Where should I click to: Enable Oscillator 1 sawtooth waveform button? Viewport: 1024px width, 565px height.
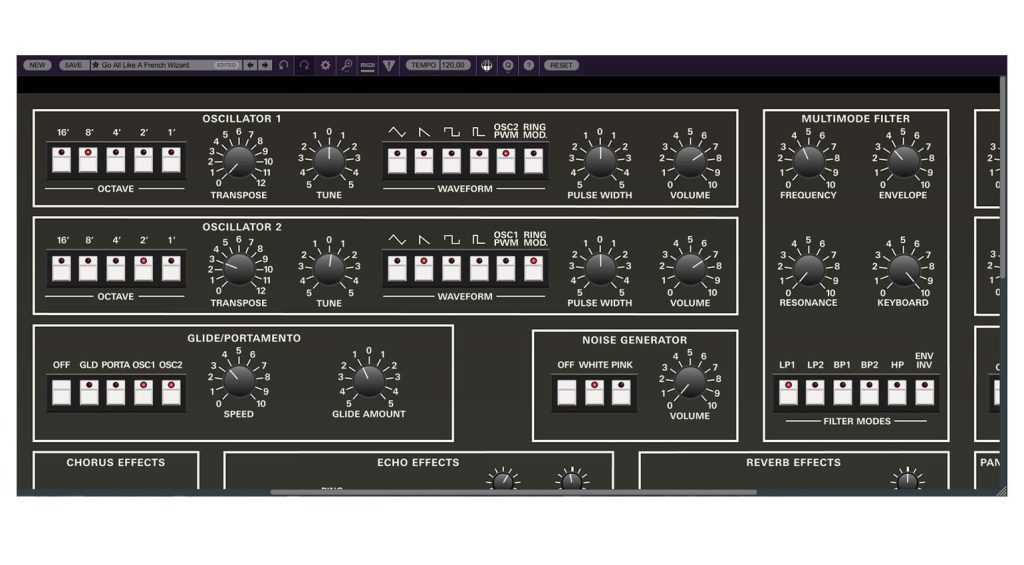pos(424,161)
